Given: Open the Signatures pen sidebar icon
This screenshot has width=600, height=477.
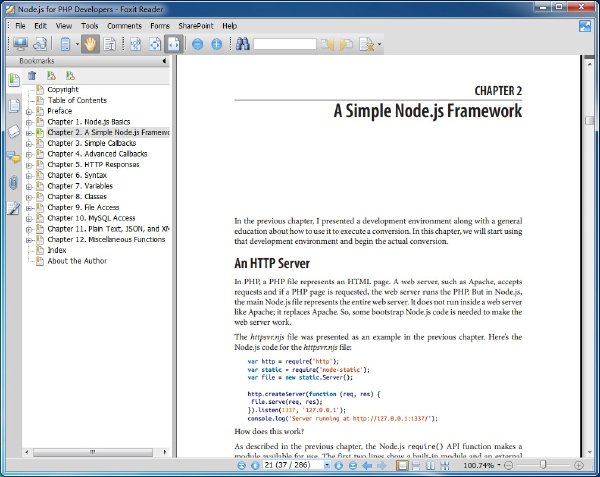Looking at the screenshot, I should click(x=13, y=208).
